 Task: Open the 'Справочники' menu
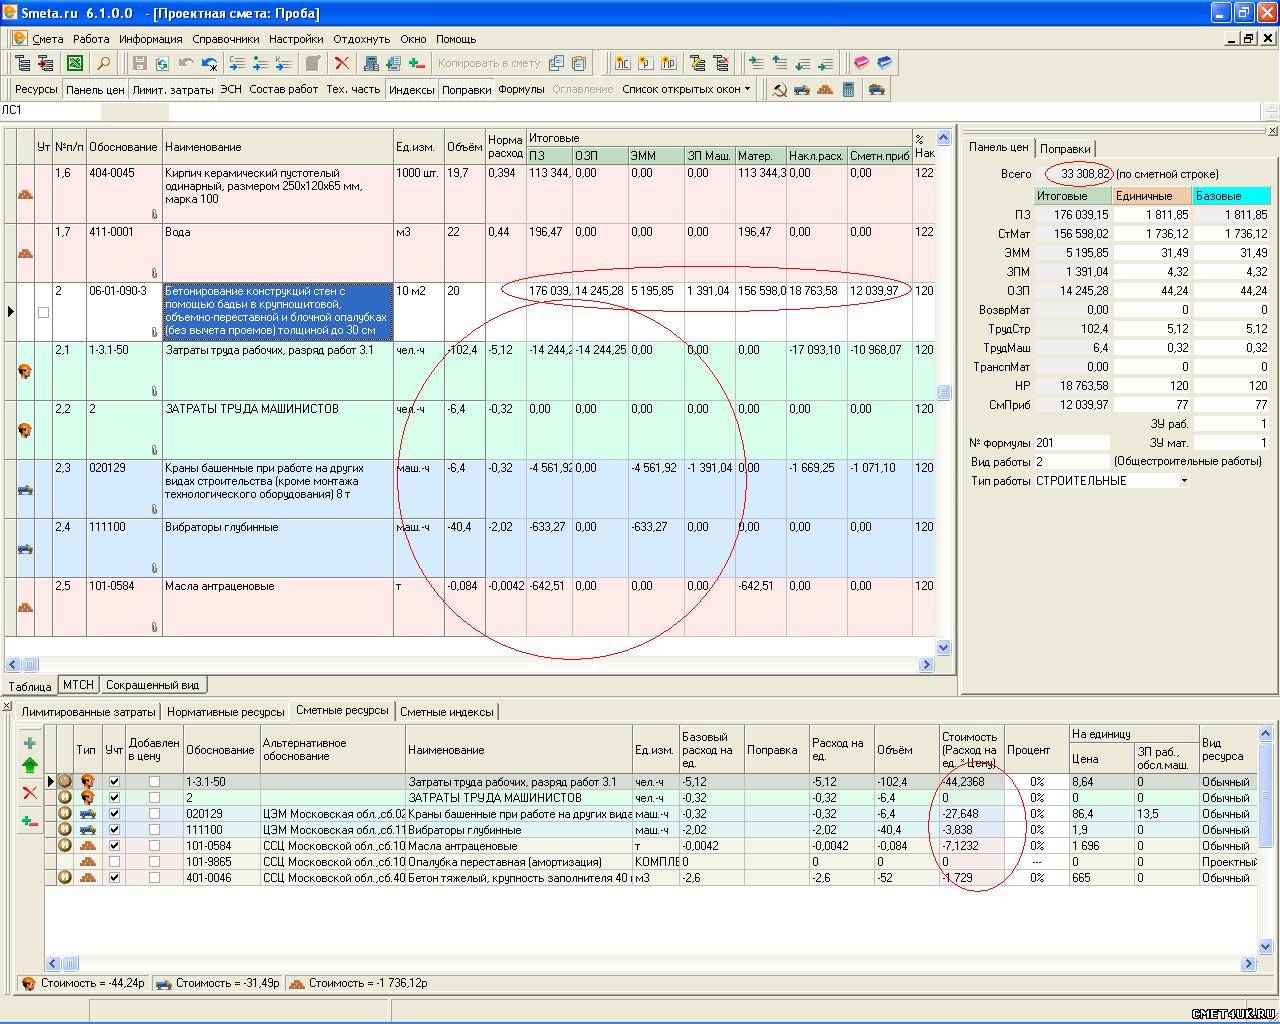(x=226, y=39)
